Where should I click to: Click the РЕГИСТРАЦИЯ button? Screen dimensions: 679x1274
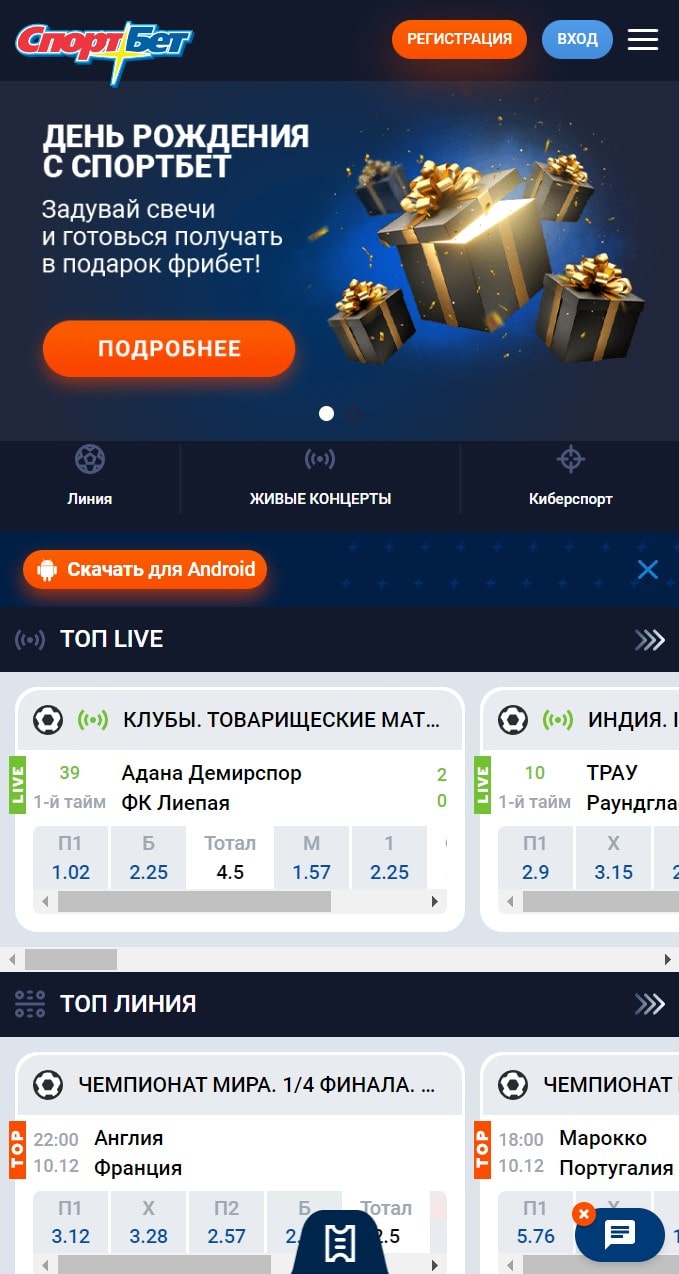click(459, 39)
